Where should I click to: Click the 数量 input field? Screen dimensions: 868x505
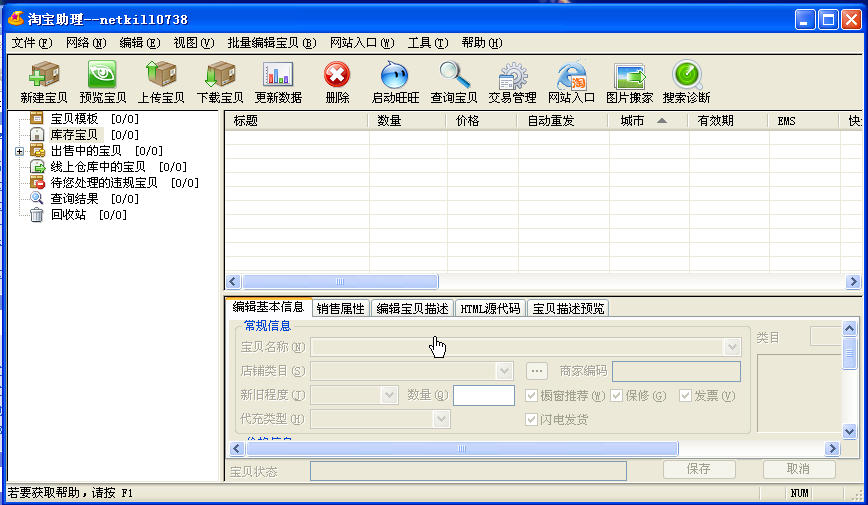coord(484,395)
